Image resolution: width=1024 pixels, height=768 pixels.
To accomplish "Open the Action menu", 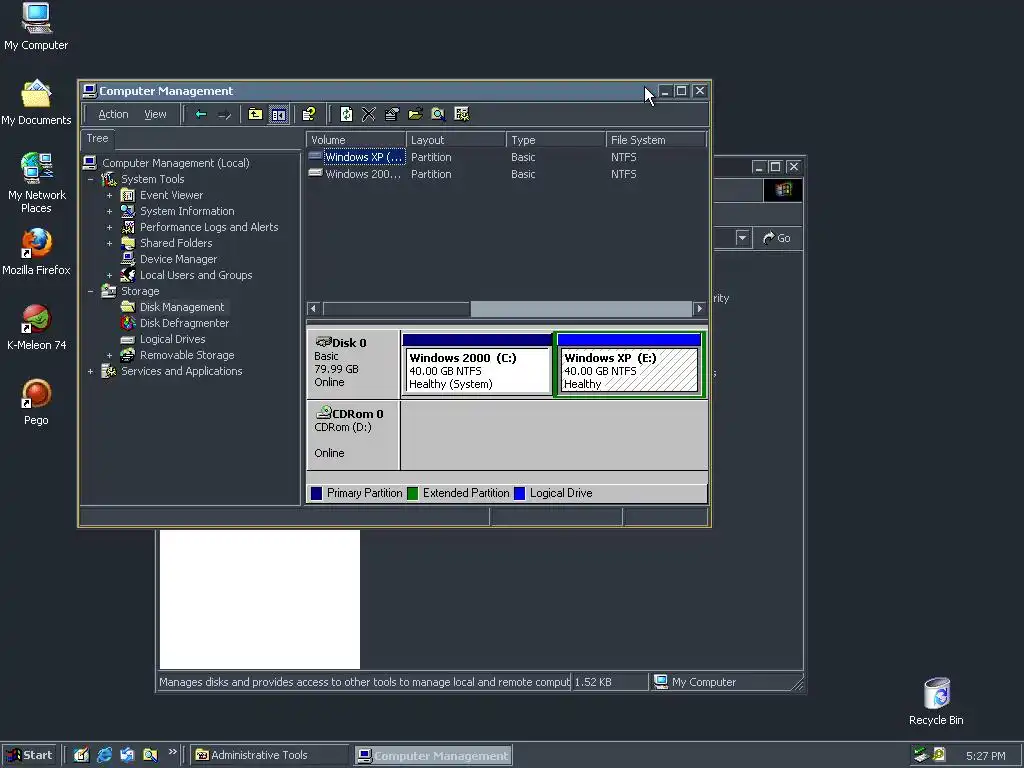I will click(113, 114).
